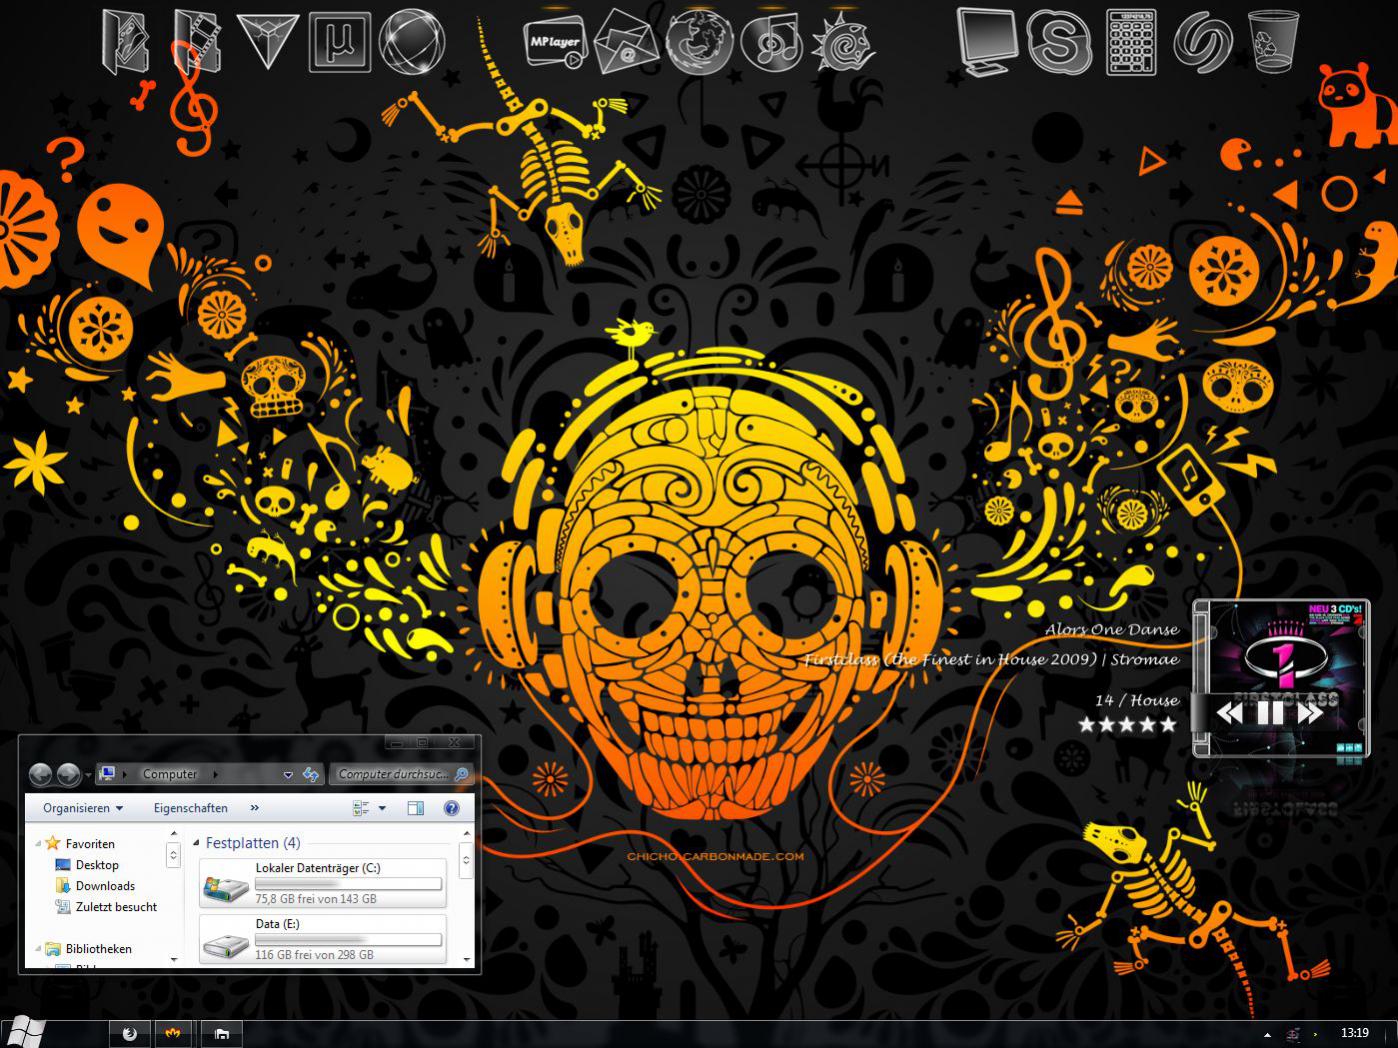Click the Alors One Danse song title
This screenshot has height=1048, width=1398.
(1111, 629)
